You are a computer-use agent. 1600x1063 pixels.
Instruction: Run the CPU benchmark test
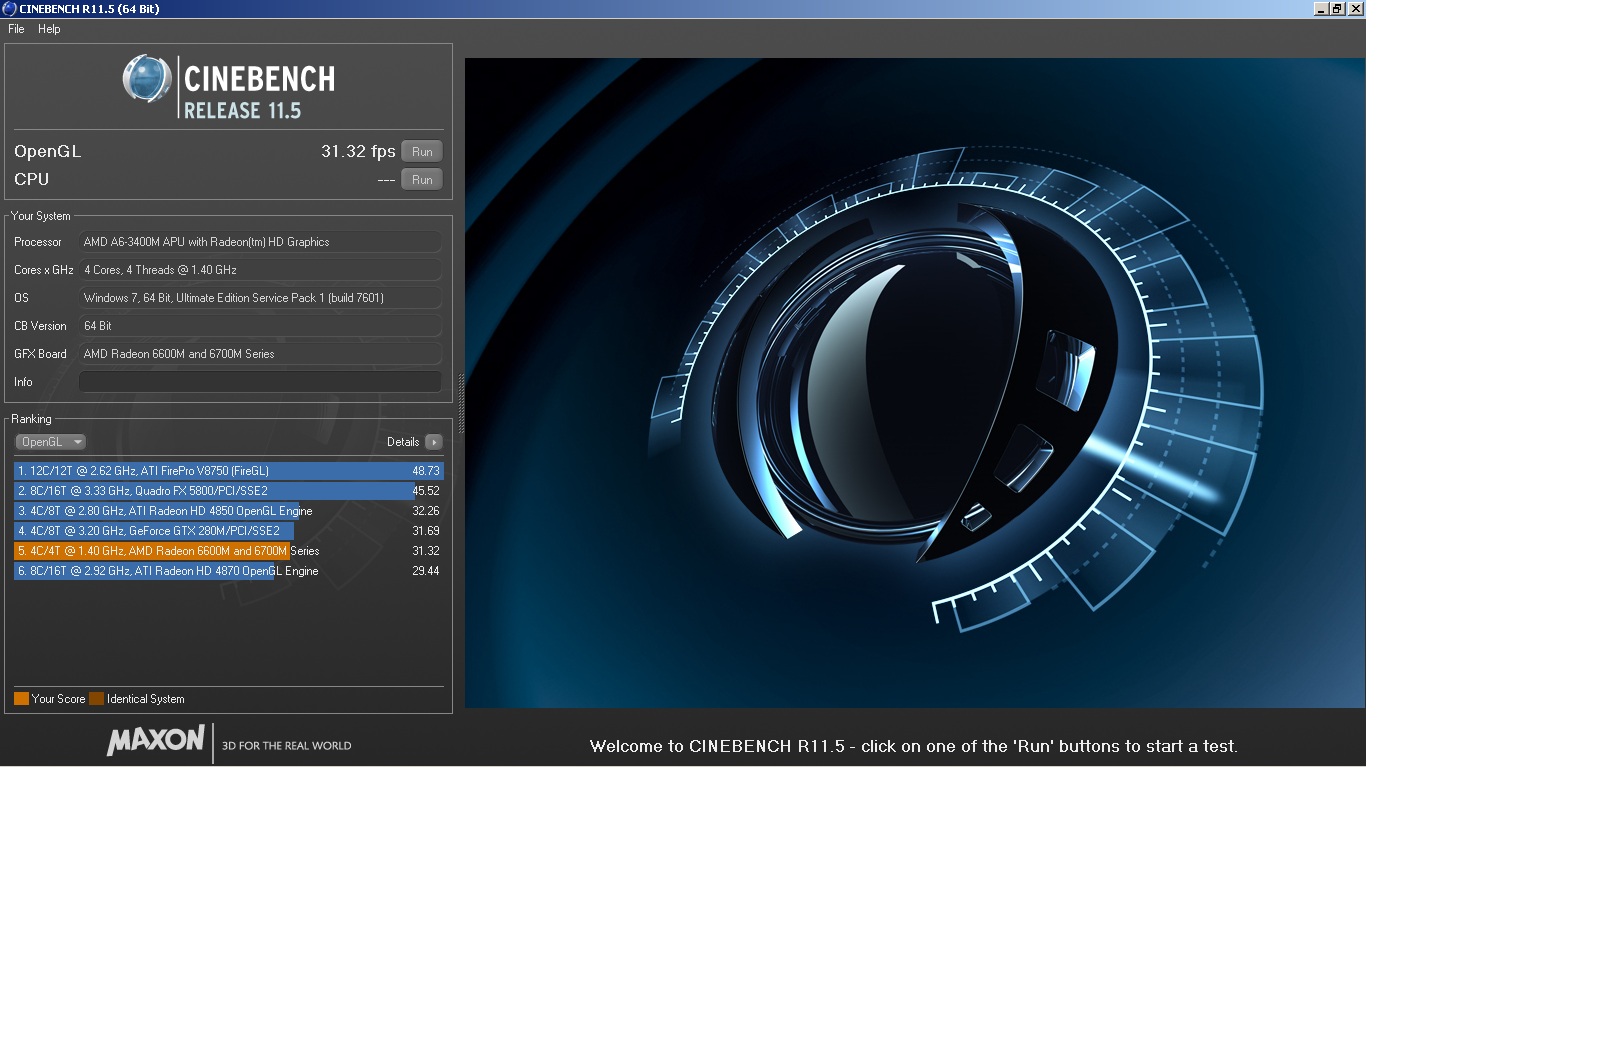click(x=422, y=180)
